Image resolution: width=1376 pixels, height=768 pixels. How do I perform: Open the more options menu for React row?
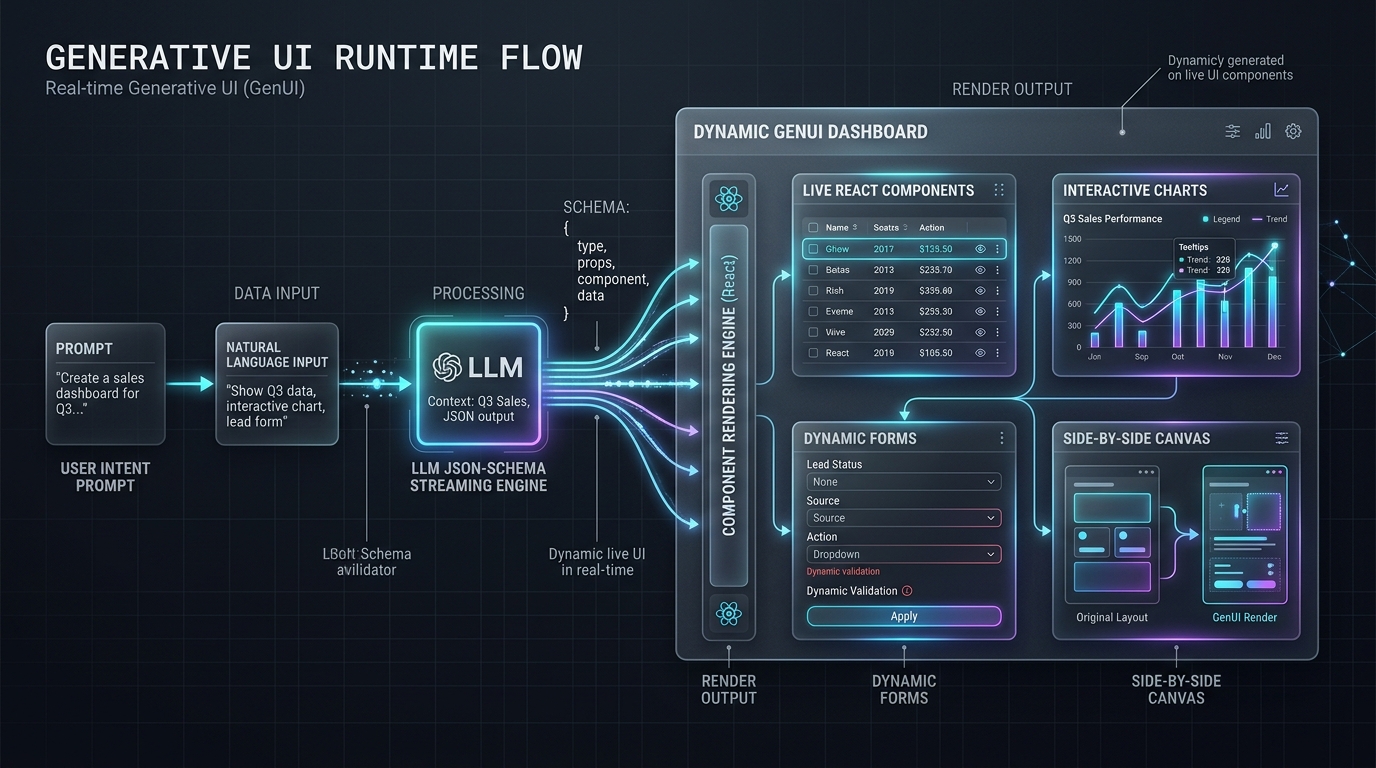(x=997, y=353)
